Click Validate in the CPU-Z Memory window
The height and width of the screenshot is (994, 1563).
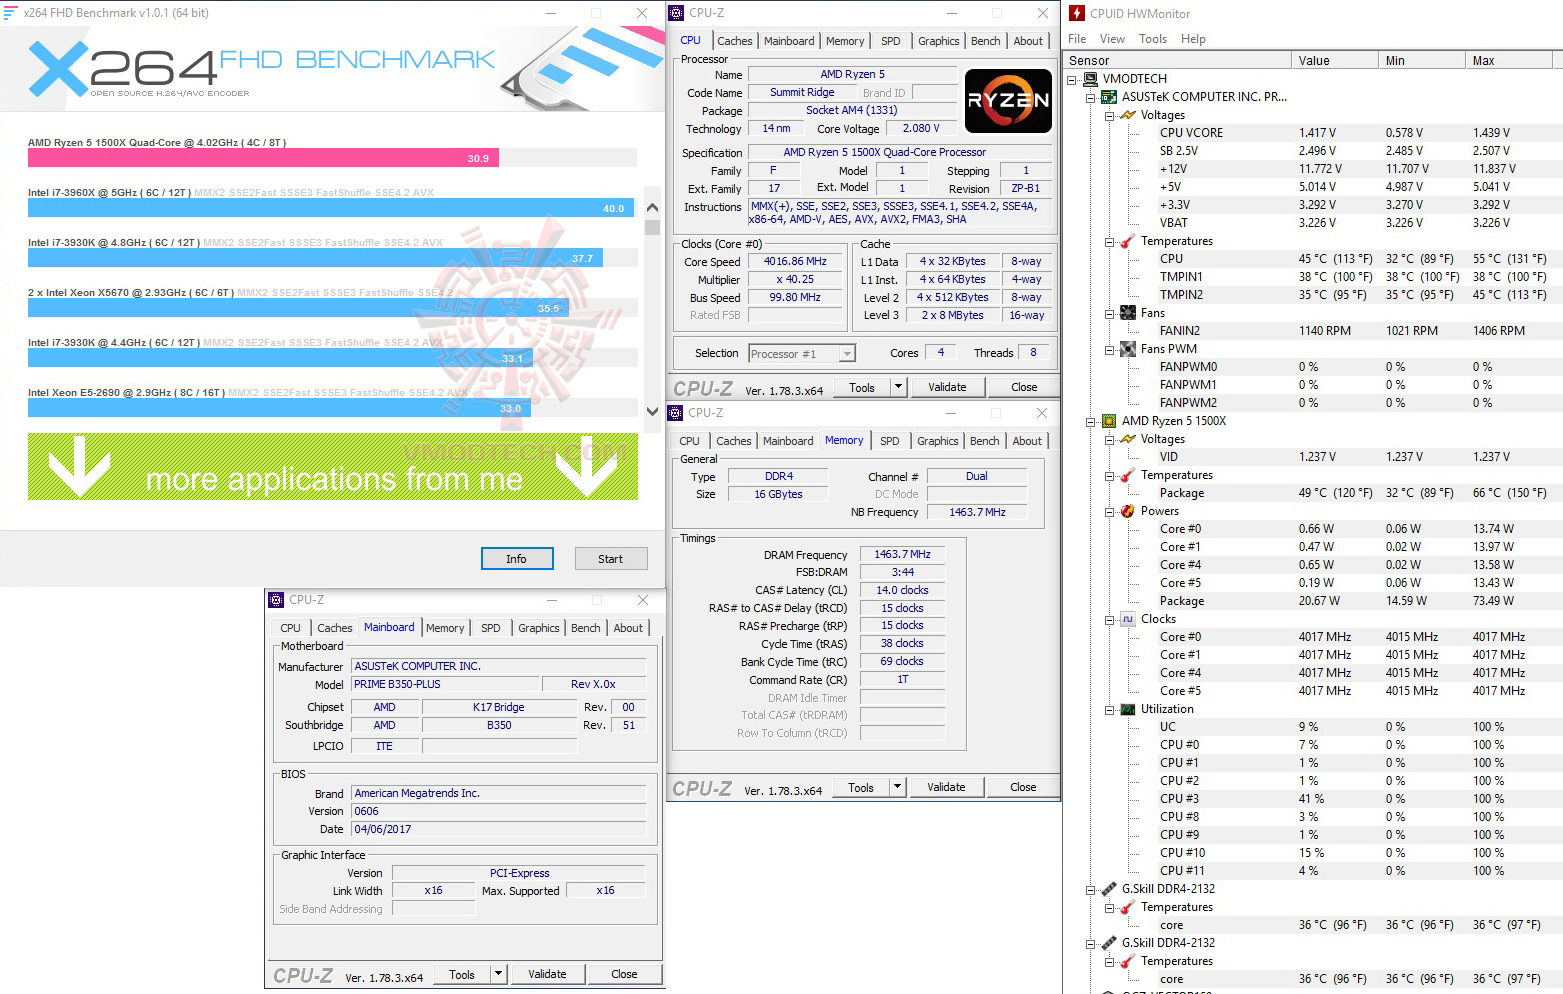pos(945,787)
